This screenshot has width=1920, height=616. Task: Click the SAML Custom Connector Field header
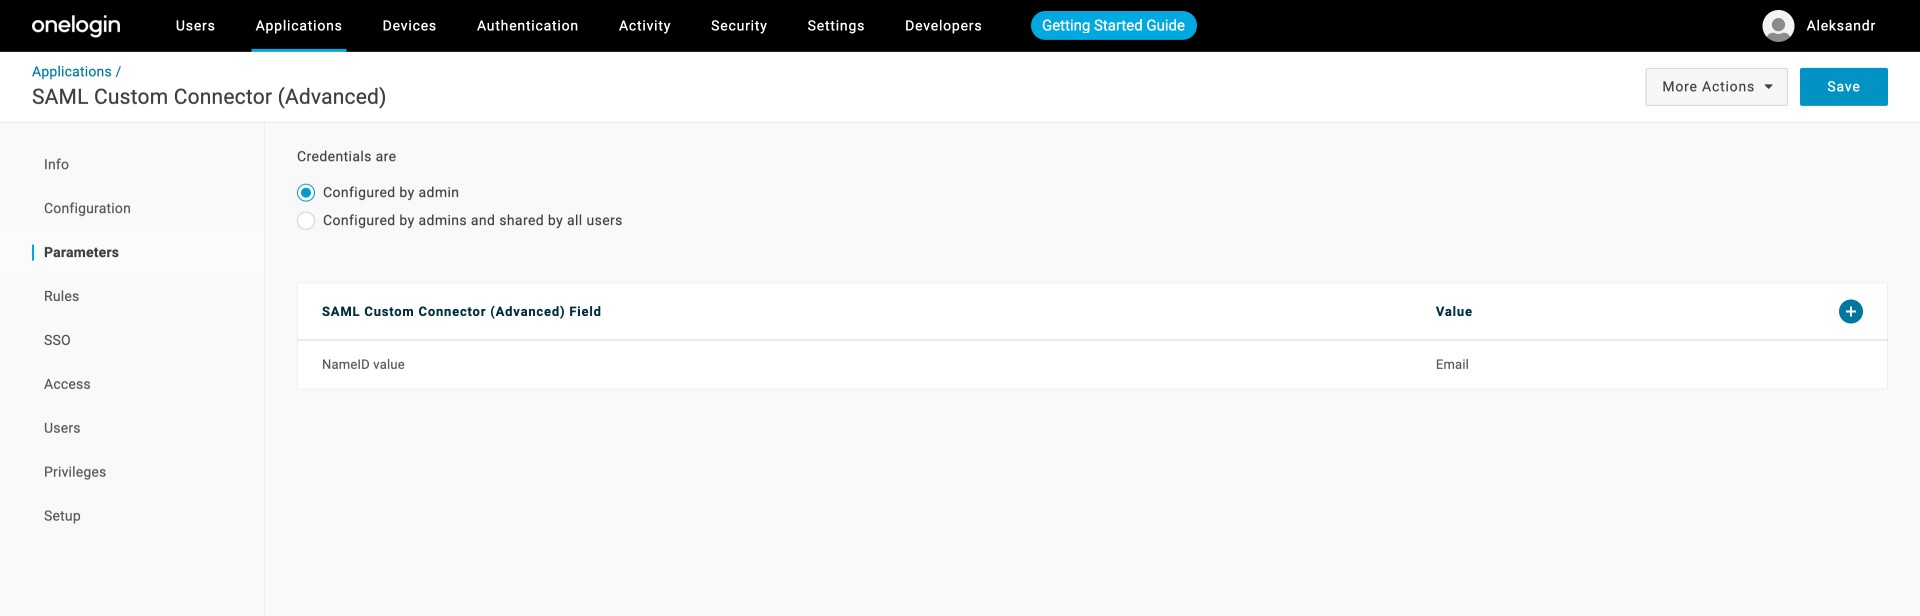click(x=461, y=312)
